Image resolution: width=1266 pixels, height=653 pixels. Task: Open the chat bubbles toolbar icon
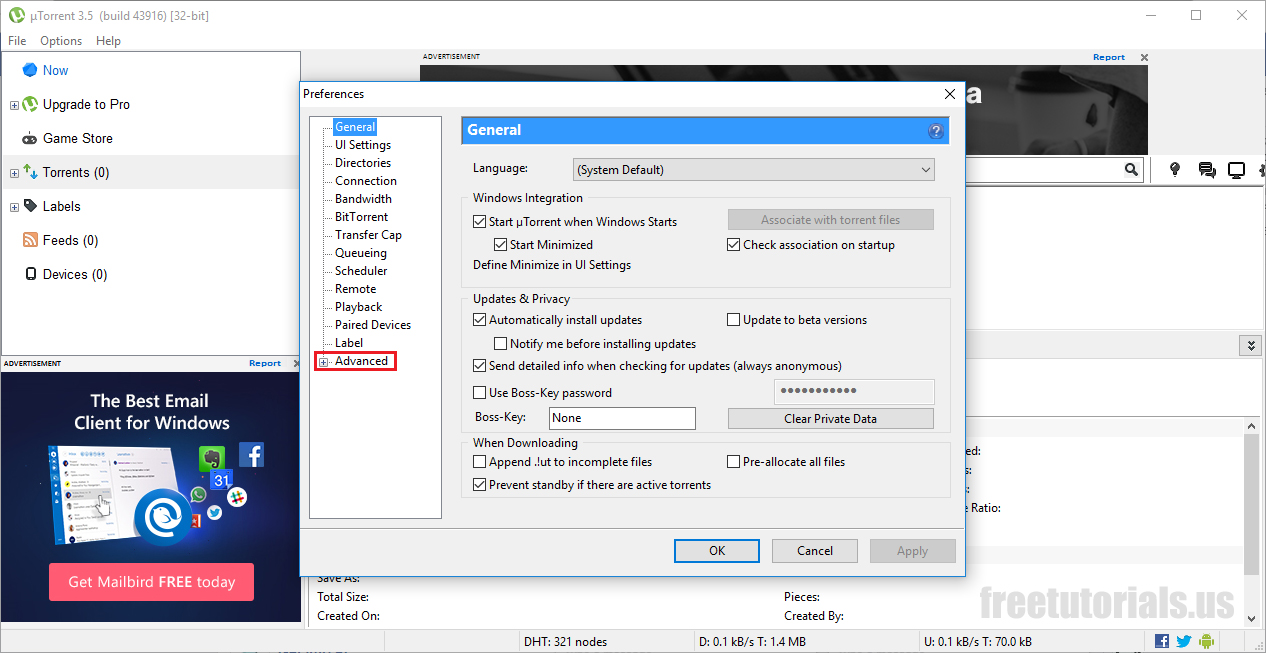tap(1206, 170)
